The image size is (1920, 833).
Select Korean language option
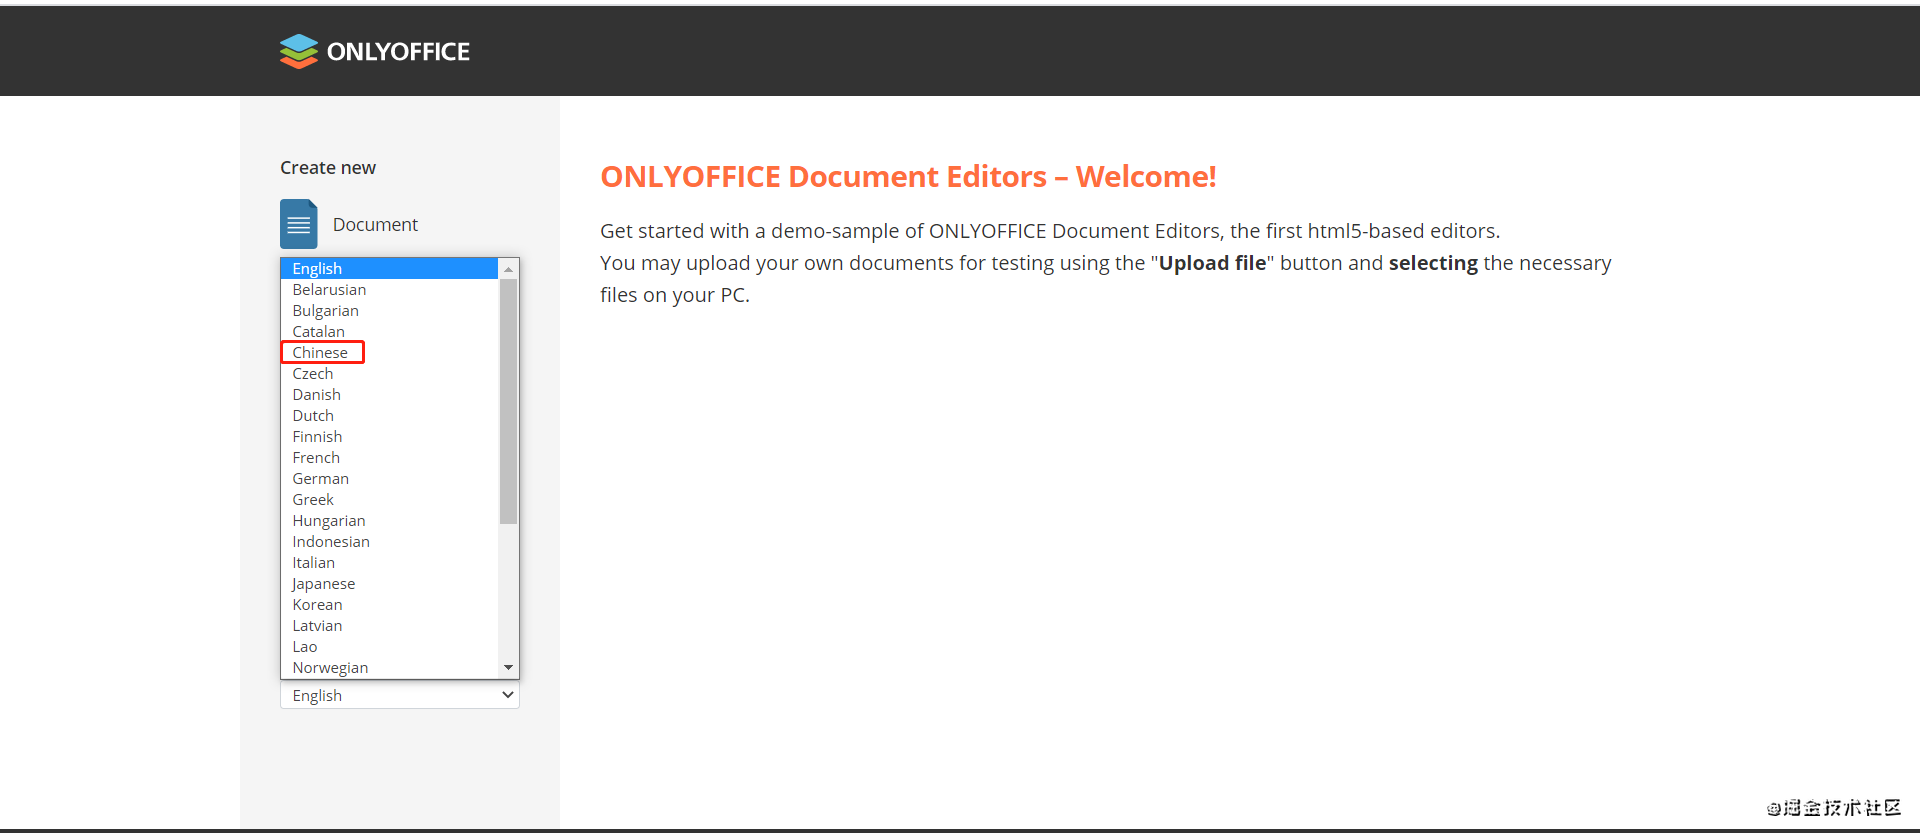390,604
